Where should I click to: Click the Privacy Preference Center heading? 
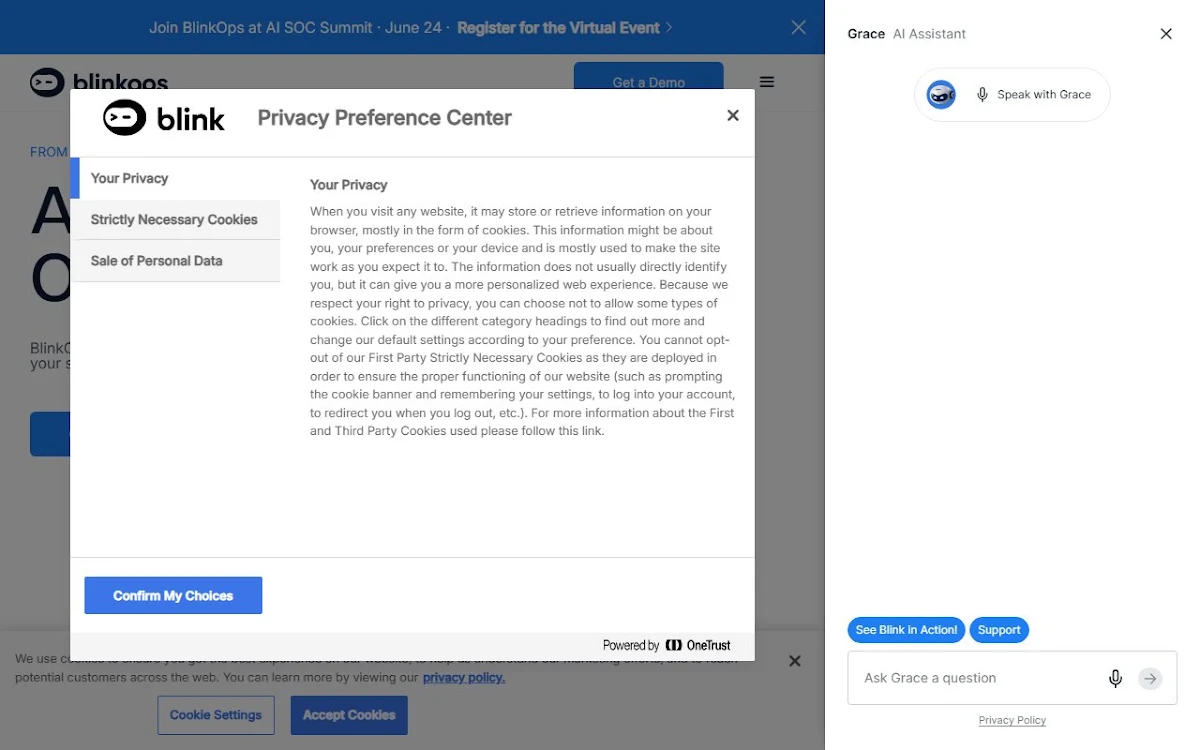click(384, 118)
